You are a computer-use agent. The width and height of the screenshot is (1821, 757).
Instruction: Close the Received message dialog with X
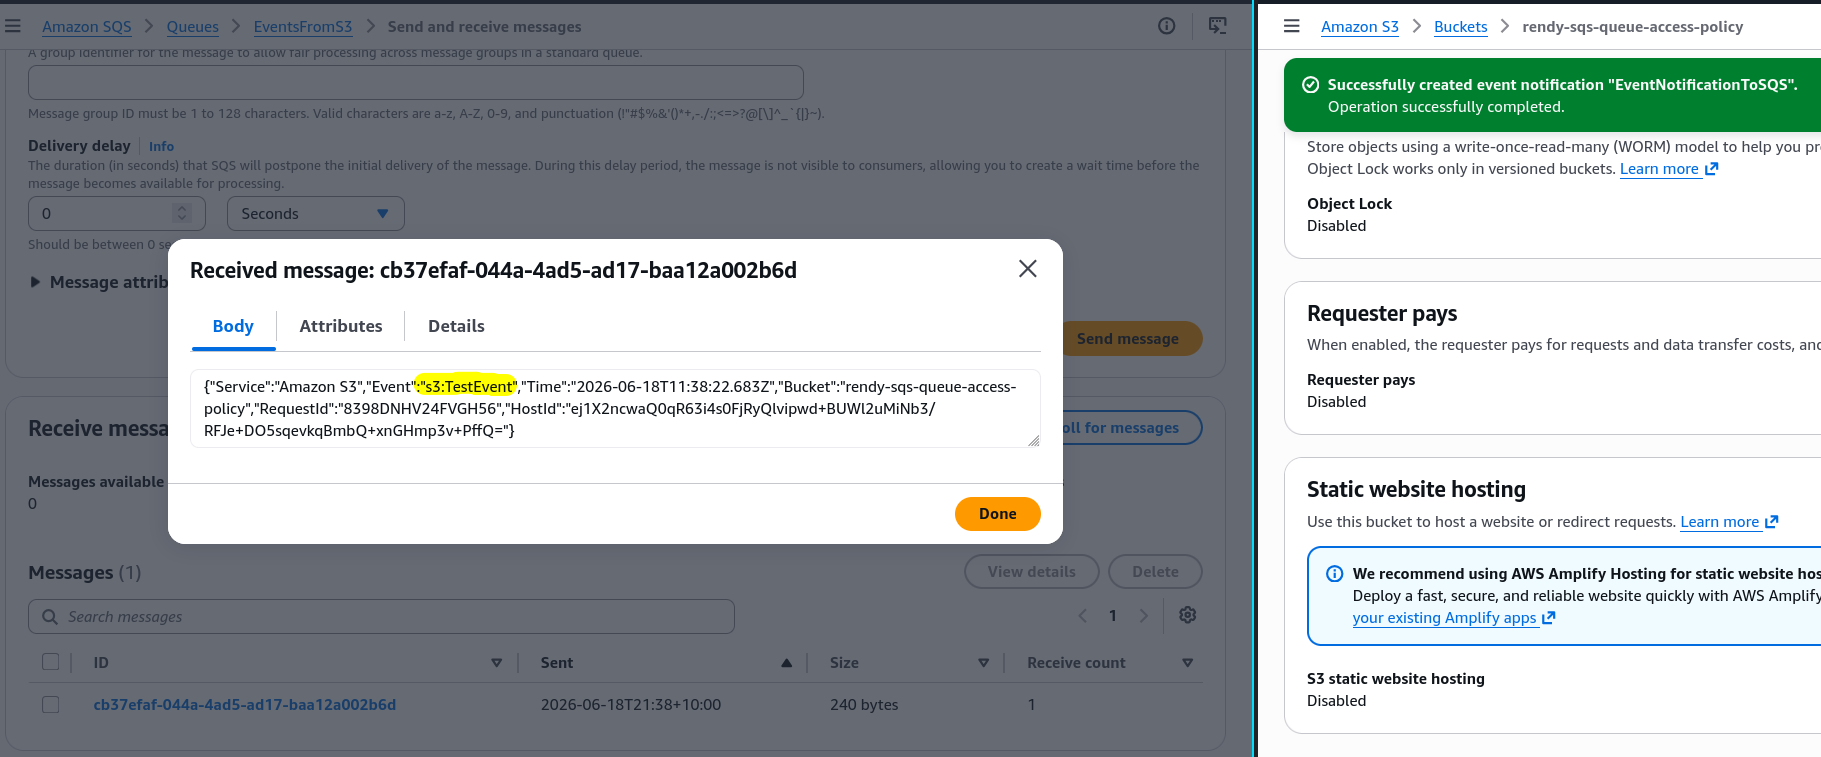pos(1027,269)
